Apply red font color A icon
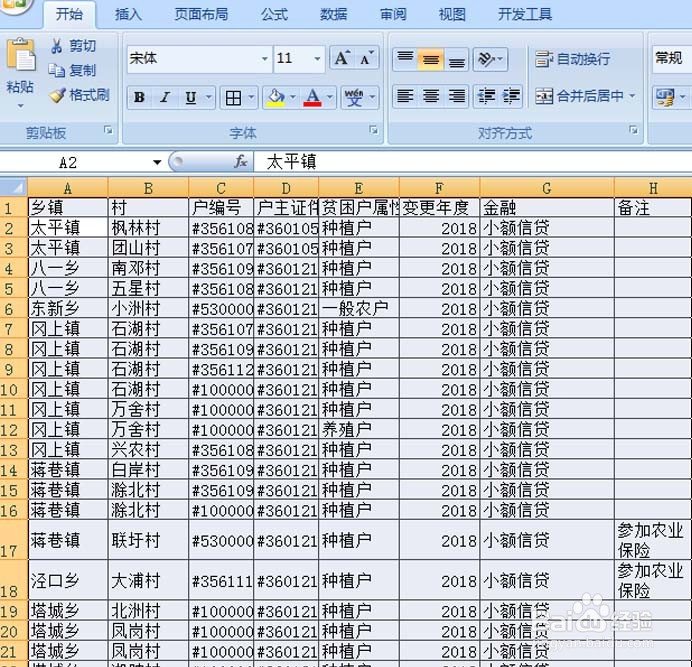The height and width of the screenshot is (667, 692). (312, 98)
